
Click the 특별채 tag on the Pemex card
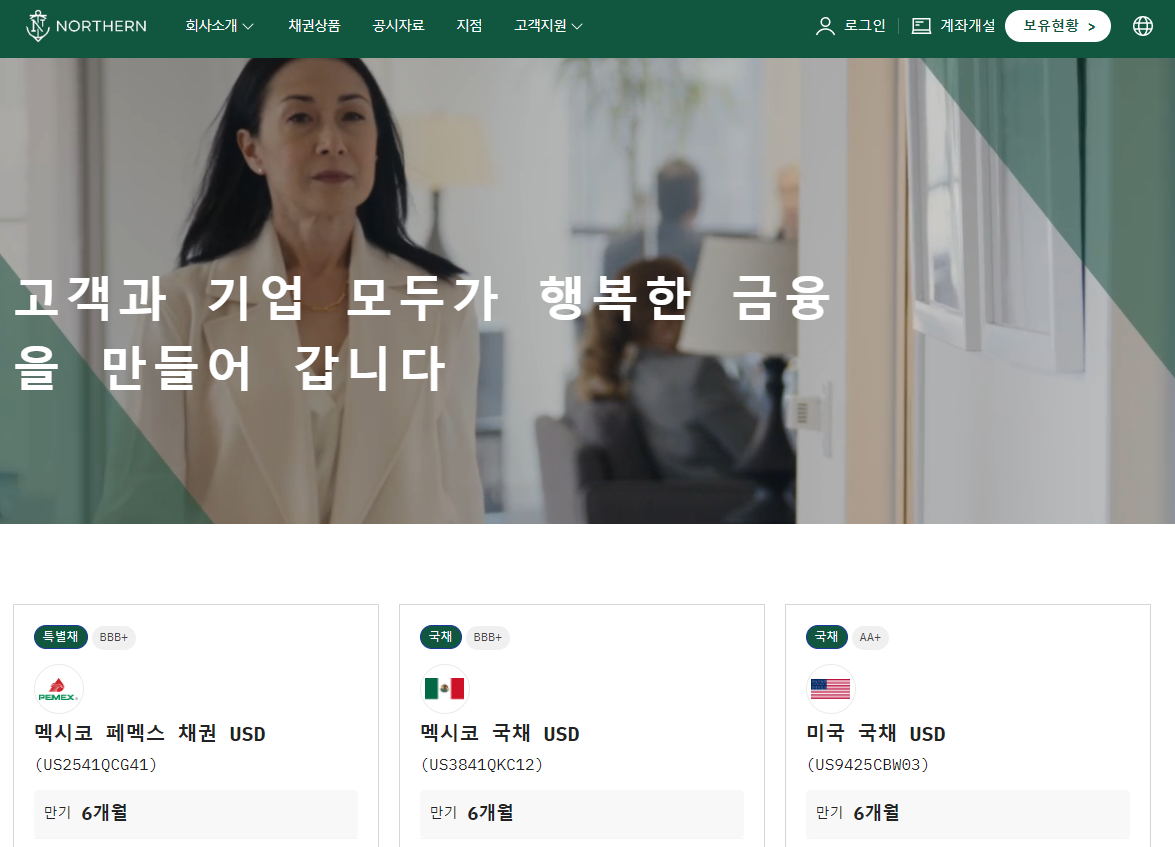(x=61, y=637)
